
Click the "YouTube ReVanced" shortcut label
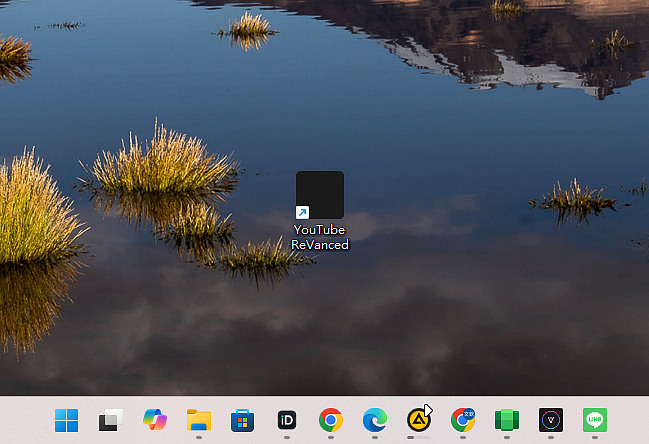pos(320,237)
